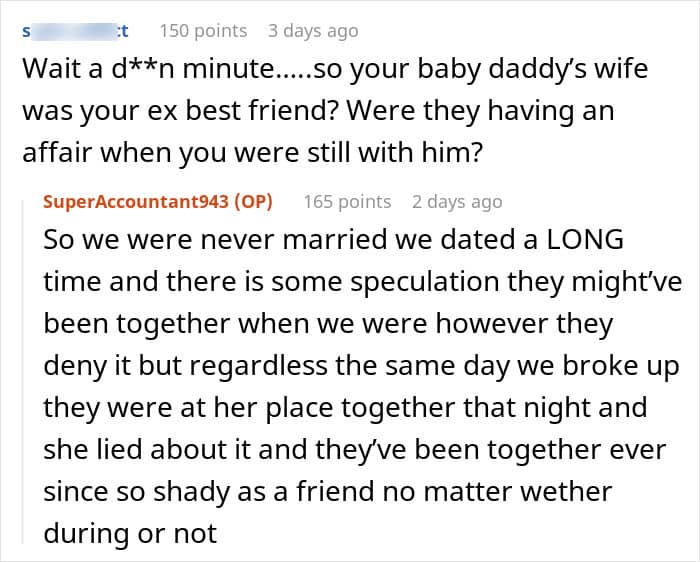Open the "3 days ago" timestamp permalink

pyautogui.click(x=313, y=31)
